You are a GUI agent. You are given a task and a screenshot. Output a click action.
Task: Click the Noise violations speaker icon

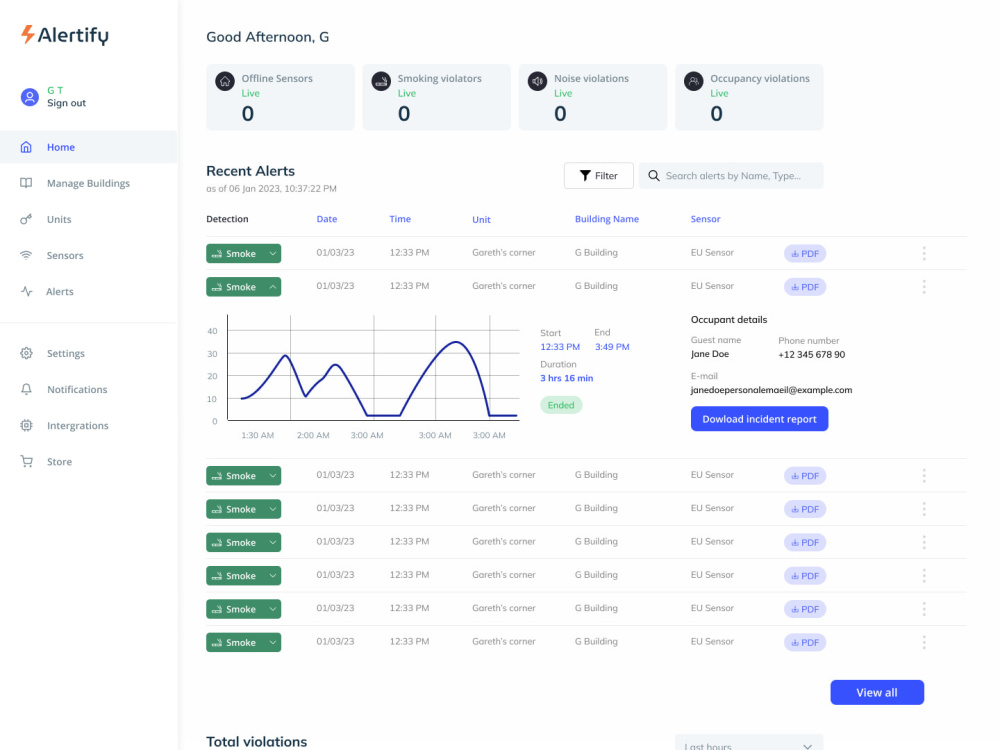[x=537, y=82]
